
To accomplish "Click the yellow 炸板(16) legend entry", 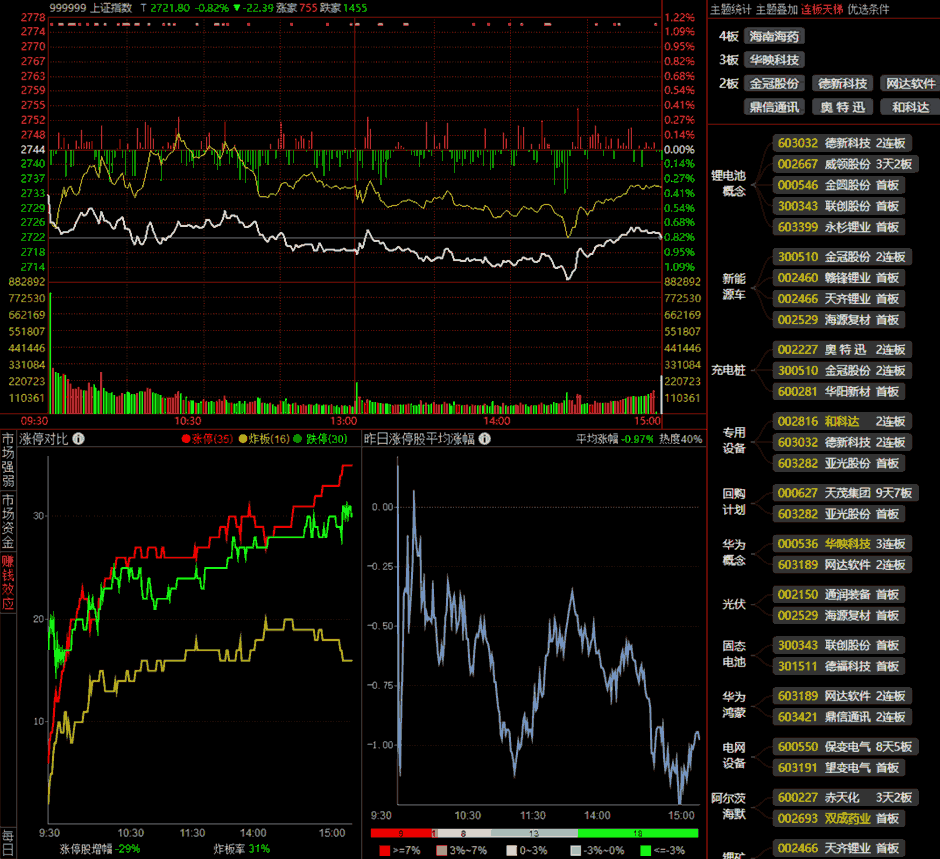I will [x=264, y=439].
